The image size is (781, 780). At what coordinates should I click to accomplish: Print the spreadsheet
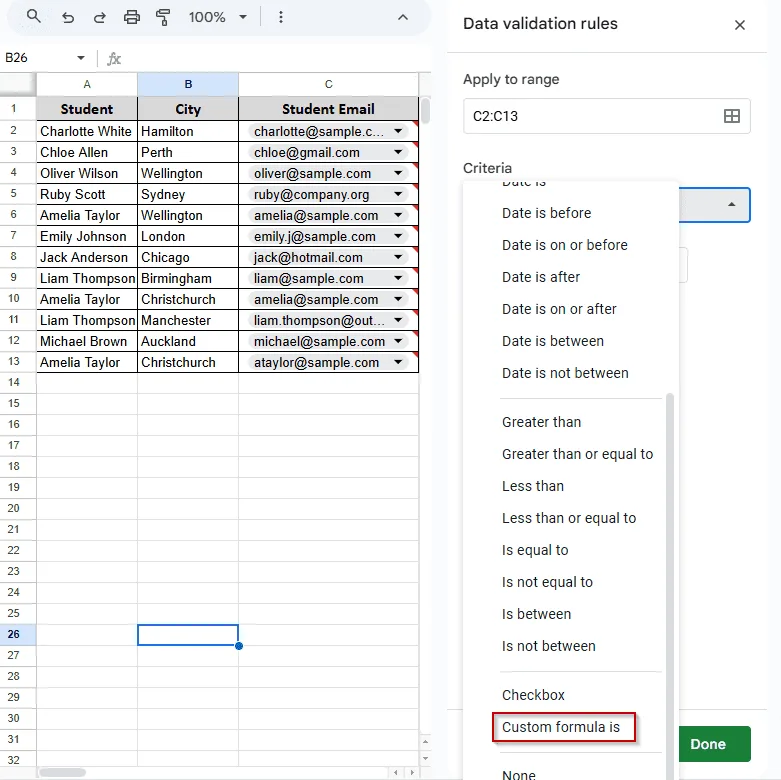click(x=131, y=17)
